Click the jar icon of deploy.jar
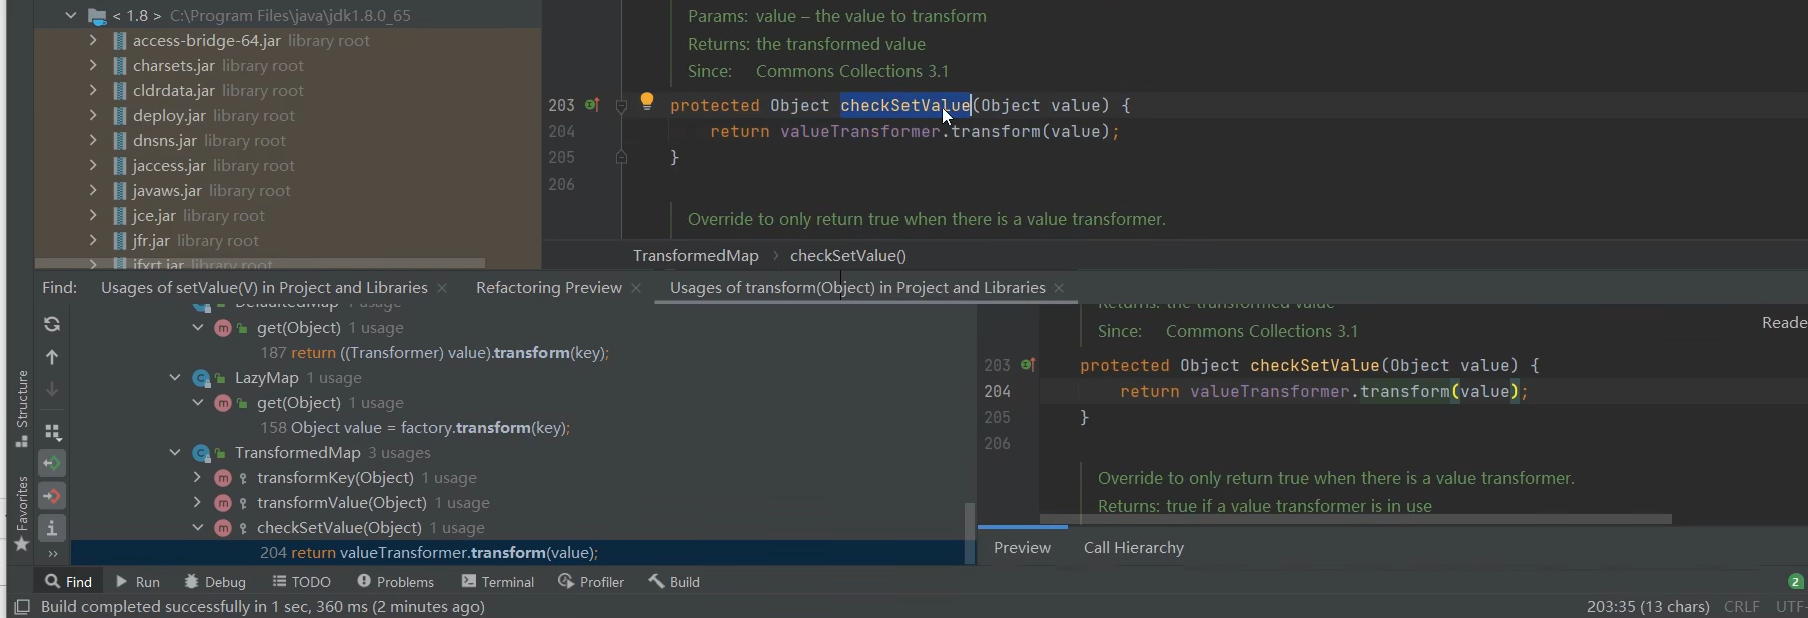Viewport: 1808px width, 618px height. point(120,116)
